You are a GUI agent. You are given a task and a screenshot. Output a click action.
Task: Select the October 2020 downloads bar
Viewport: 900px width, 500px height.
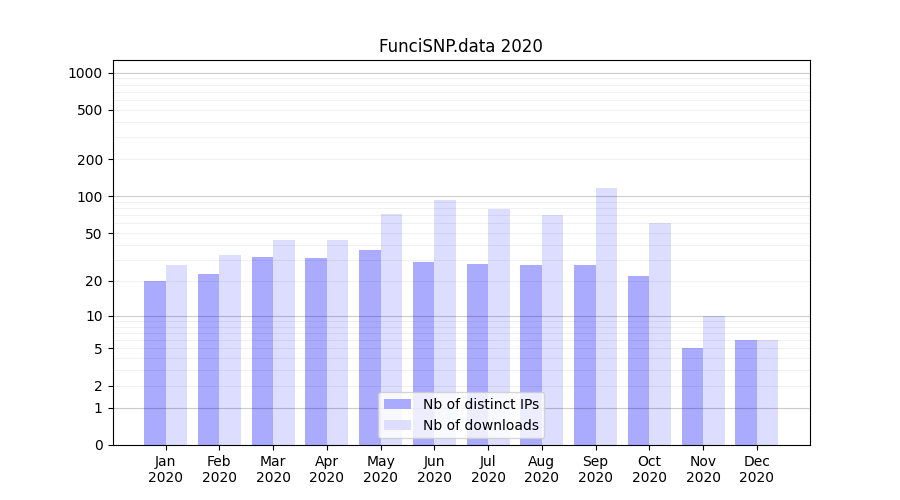click(660, 333)
